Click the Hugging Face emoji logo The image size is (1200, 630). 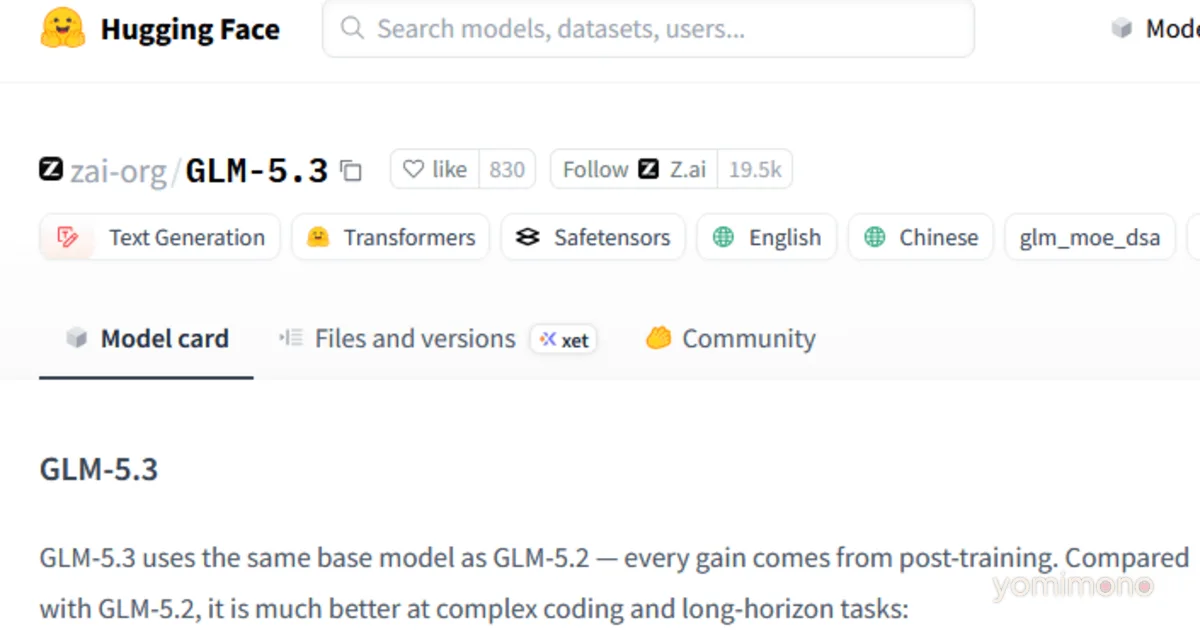pos(63,29)
